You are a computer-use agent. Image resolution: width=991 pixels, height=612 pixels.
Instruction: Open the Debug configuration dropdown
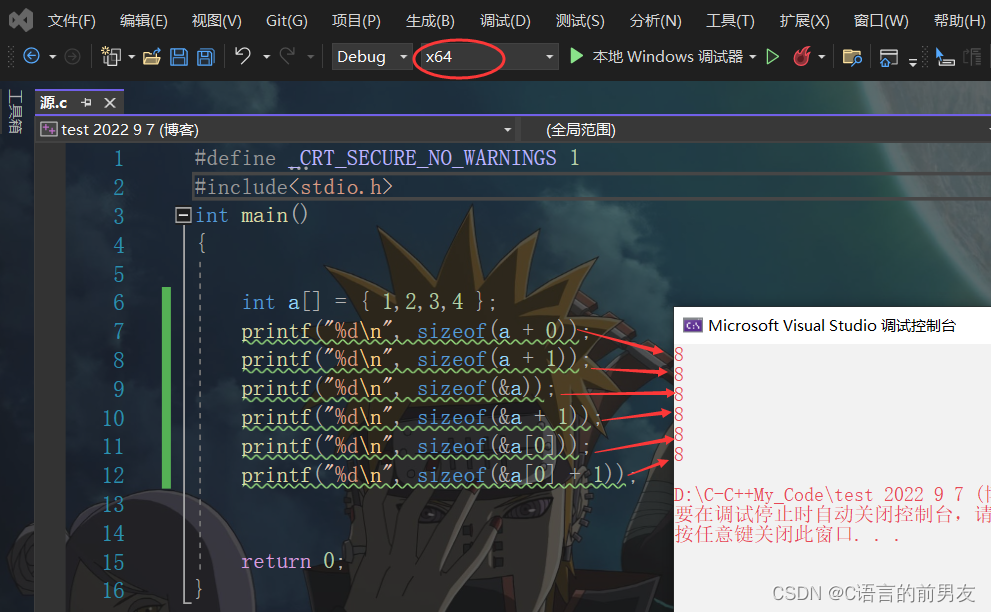pyautogui.click(x=372, y=56)
